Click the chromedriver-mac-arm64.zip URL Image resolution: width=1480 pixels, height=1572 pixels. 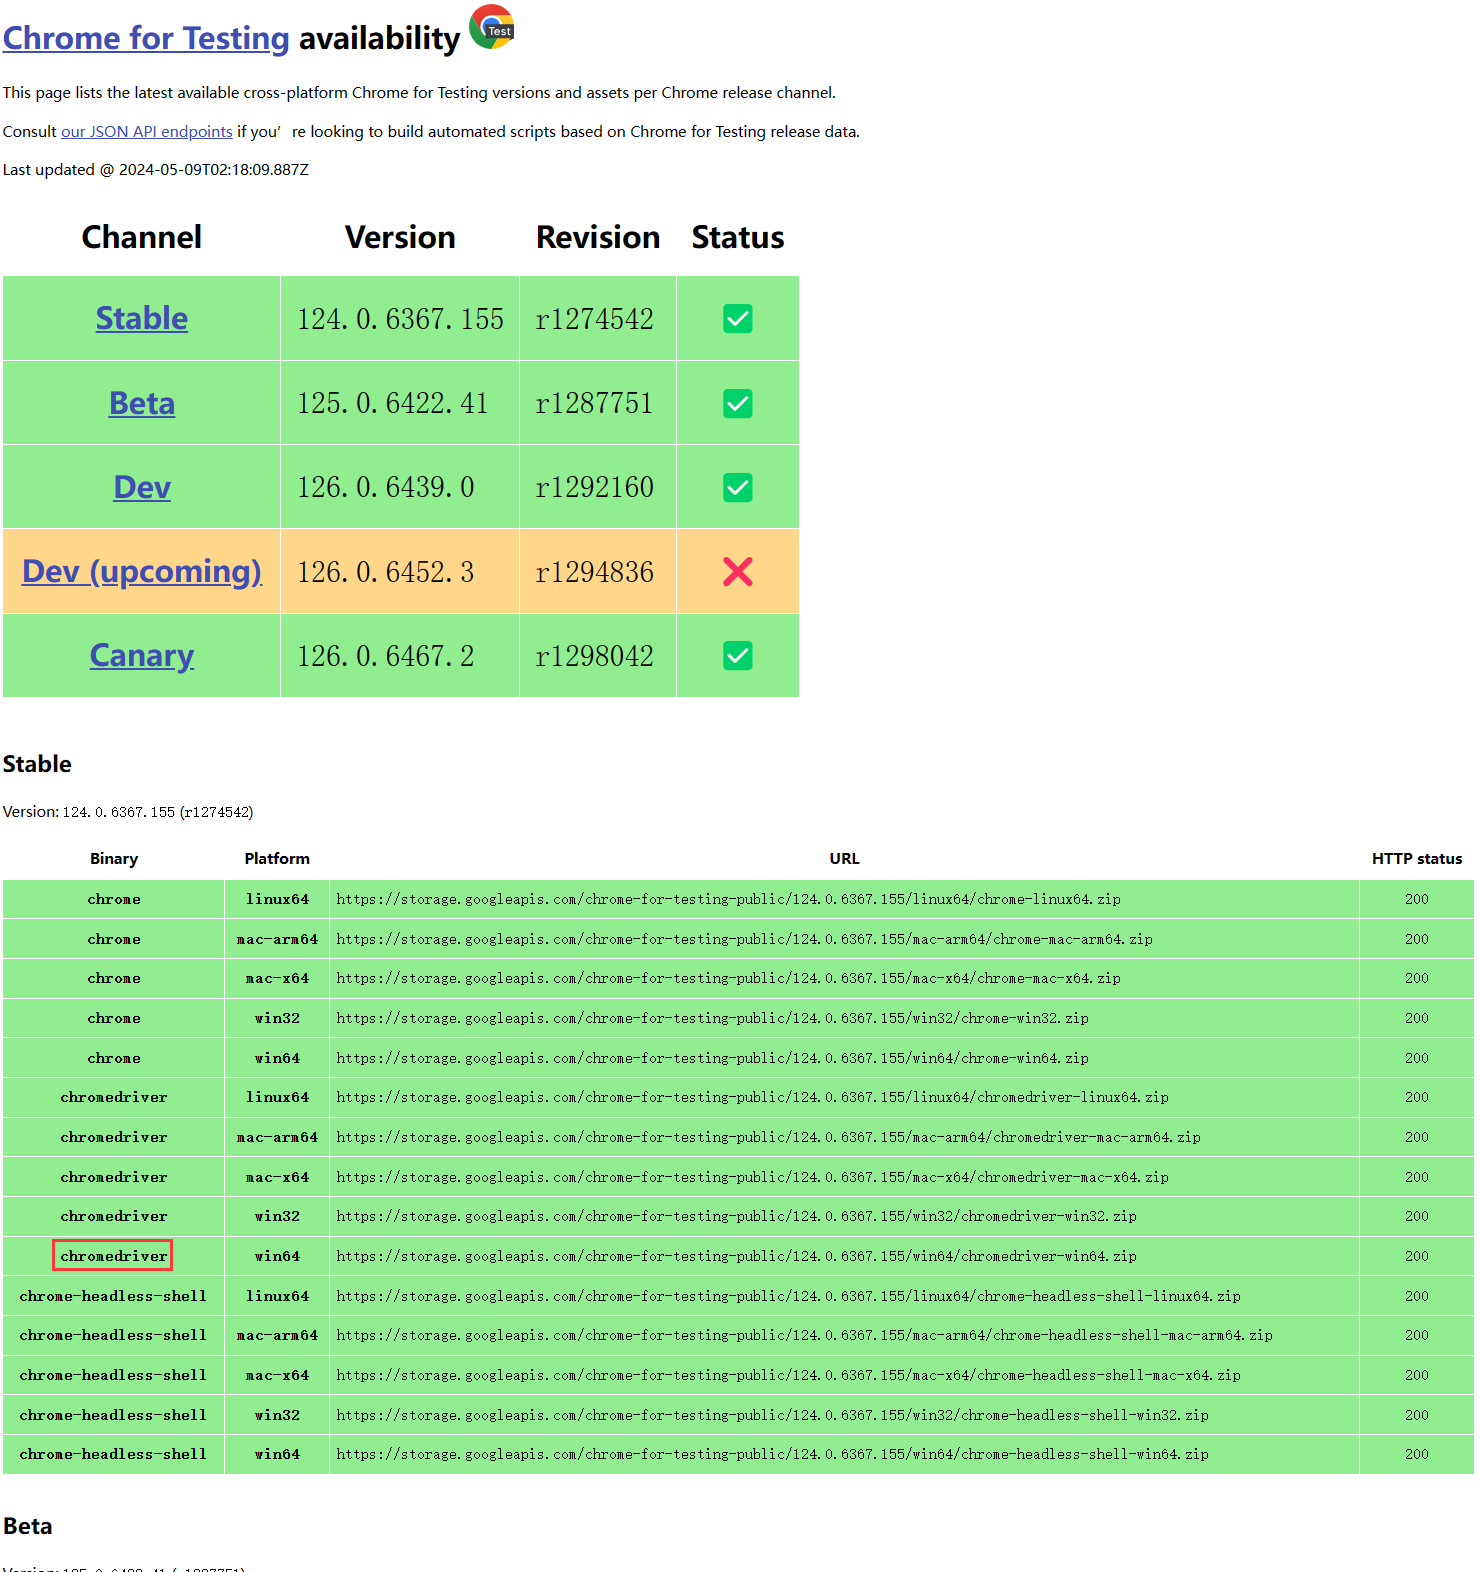tap(768, 1137)
